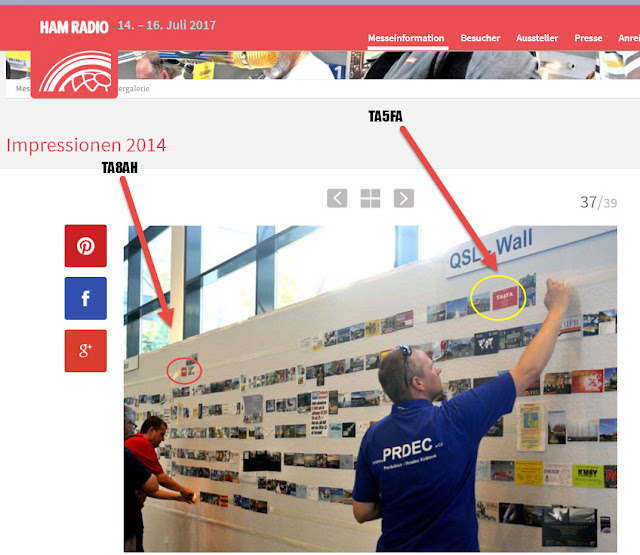Go to previous gallery image
This screenshot has width=640, height=555.
337,198
